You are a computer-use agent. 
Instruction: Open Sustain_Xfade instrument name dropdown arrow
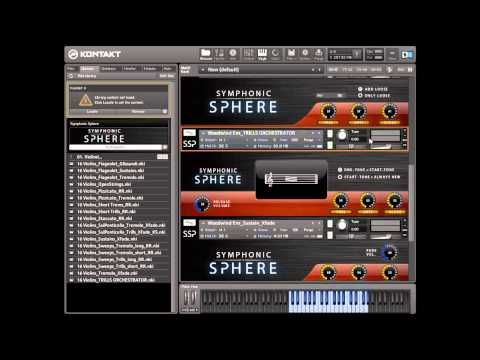point(203,223)
